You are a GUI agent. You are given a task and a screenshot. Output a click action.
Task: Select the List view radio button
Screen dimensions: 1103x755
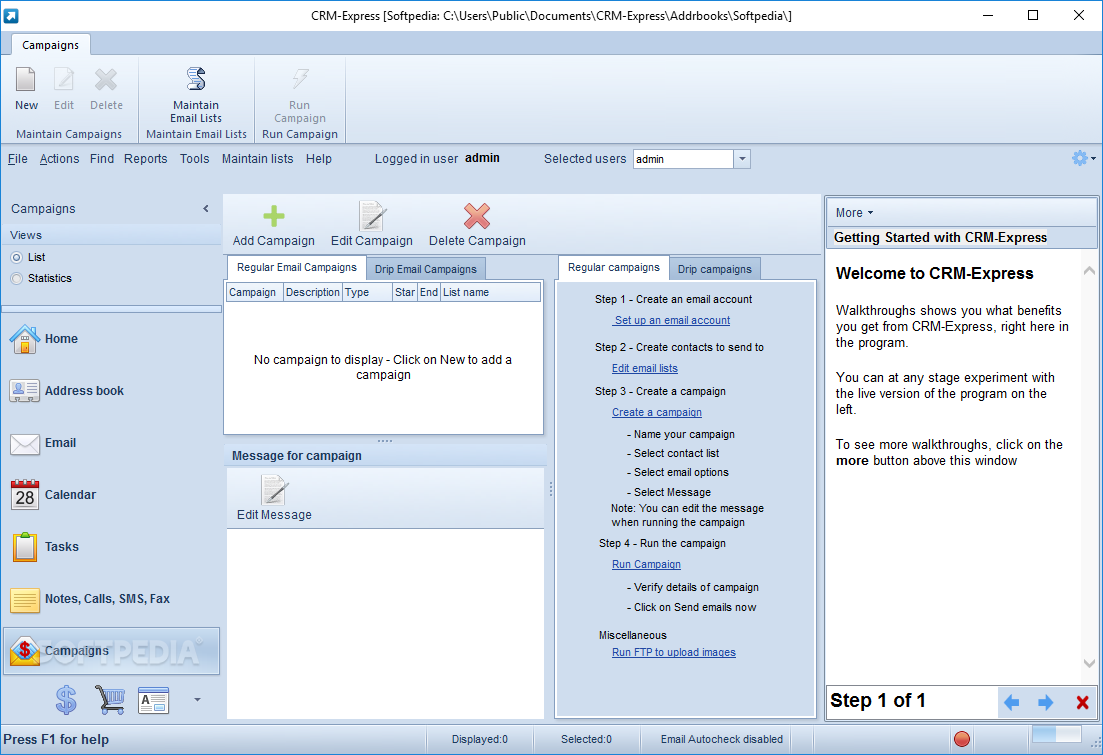[17, 258]
